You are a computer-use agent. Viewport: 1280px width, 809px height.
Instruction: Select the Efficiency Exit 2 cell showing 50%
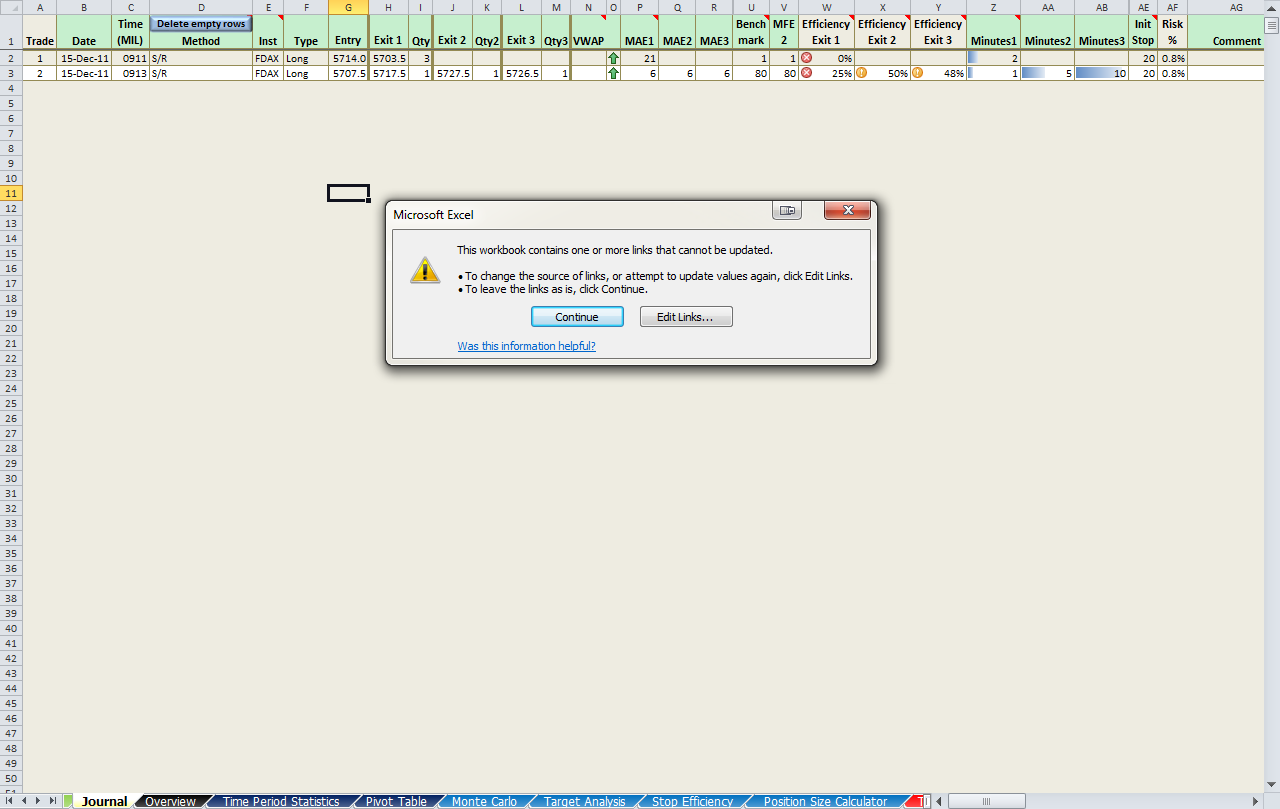[x=882, y=73]
